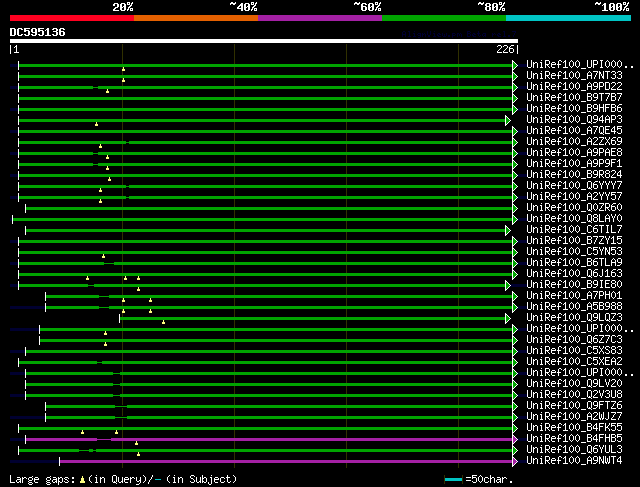This screenshot has height=487, width=640.
Task: Click the purple B4FHB5 alignment bar
Action: [269, 439]
